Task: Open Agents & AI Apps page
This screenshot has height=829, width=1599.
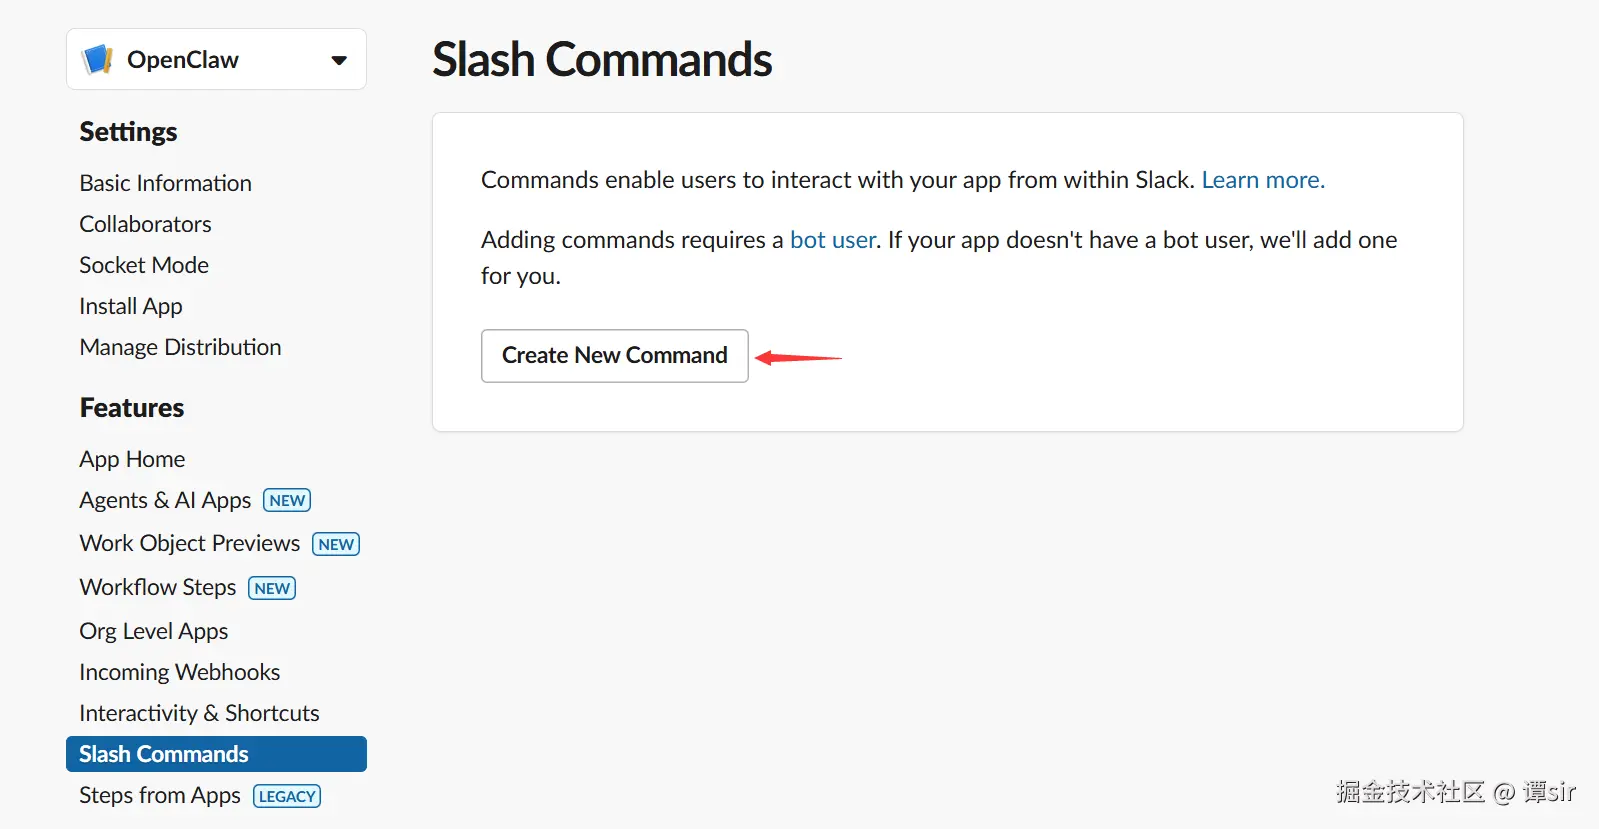Action: pos(165,500)
